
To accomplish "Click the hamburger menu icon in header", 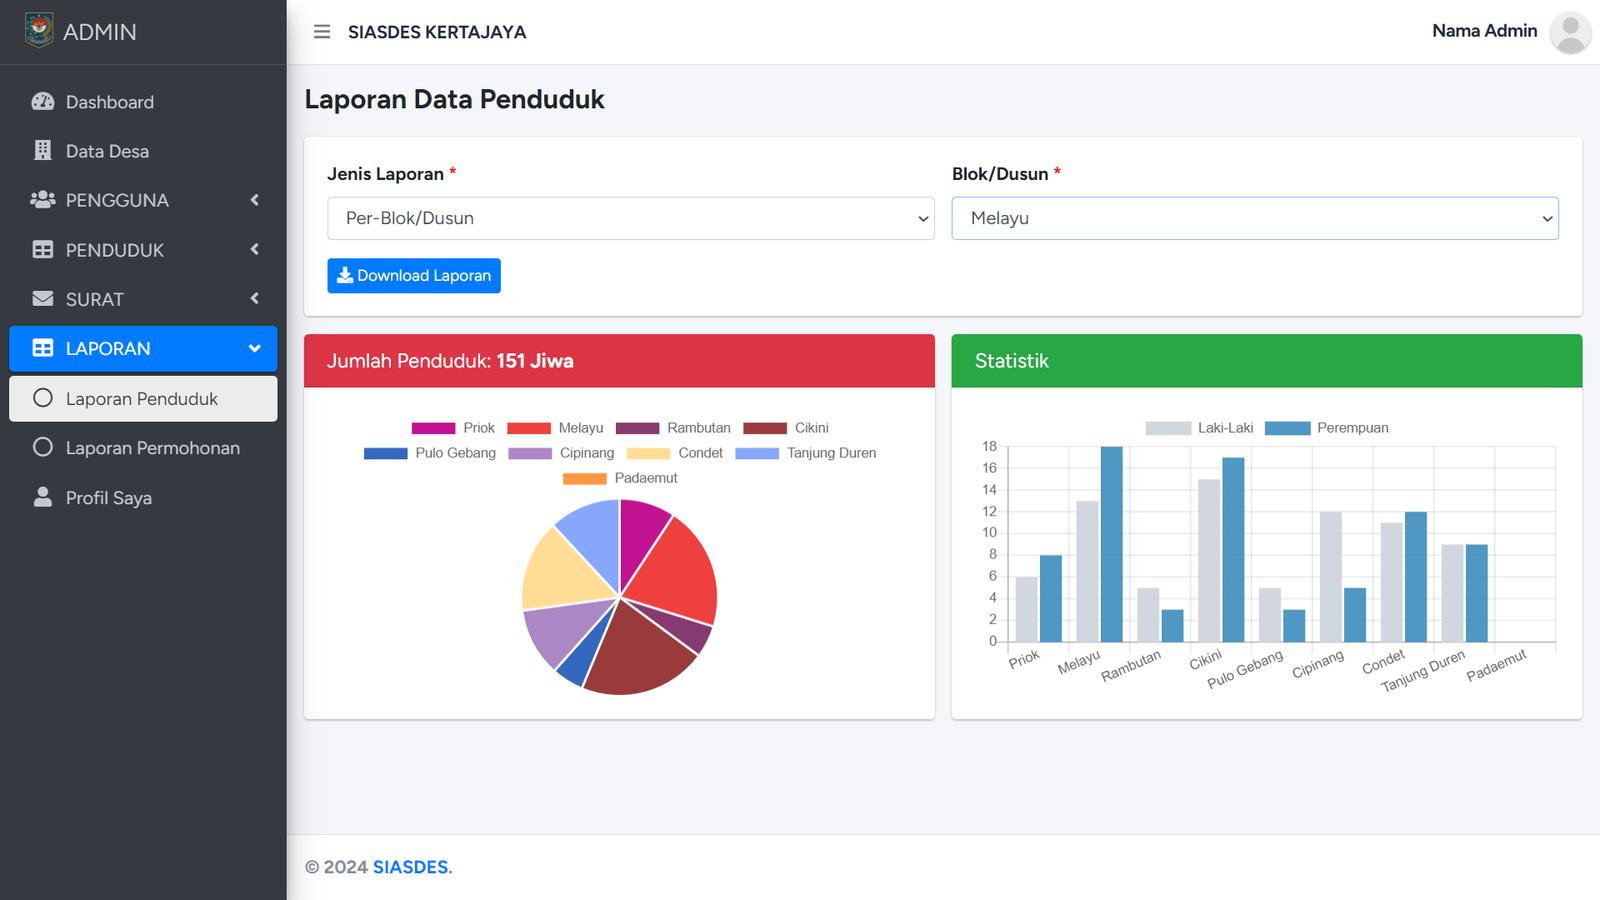I will pos(322,32).
